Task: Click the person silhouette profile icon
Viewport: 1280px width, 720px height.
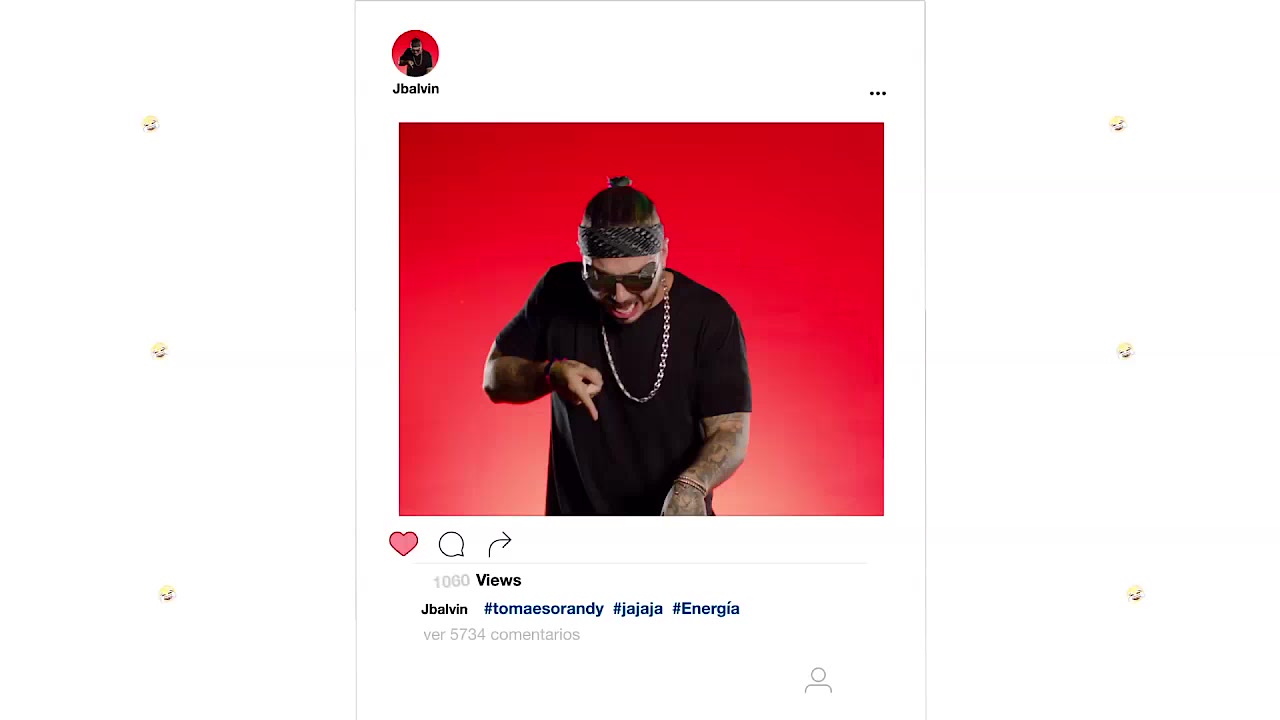Action: [x=818, y=680]
